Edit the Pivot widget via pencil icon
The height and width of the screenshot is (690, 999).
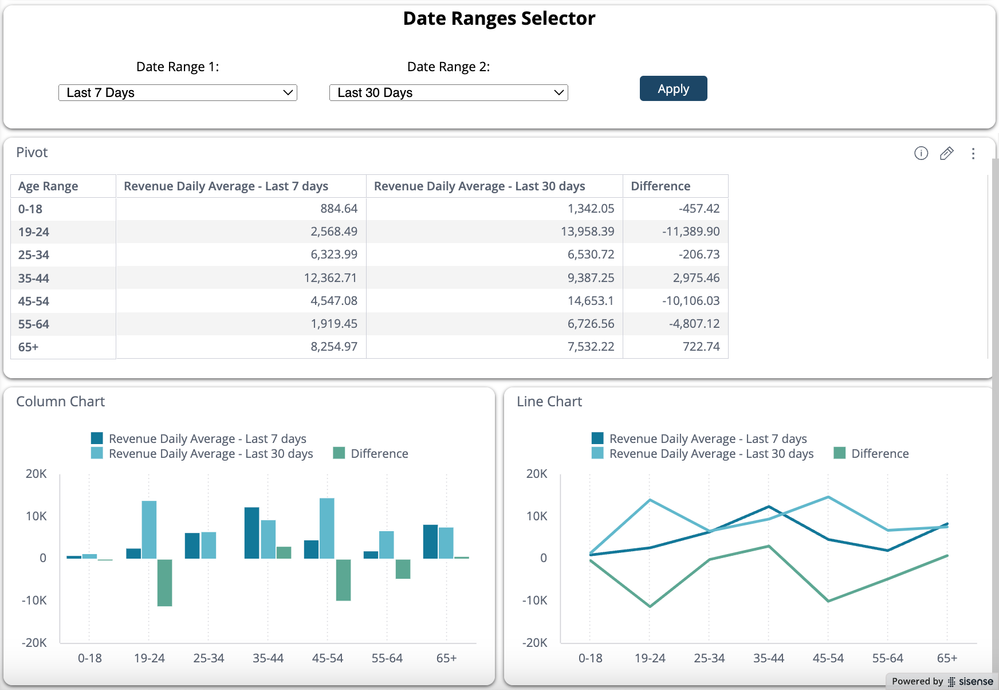pos(947,153)
